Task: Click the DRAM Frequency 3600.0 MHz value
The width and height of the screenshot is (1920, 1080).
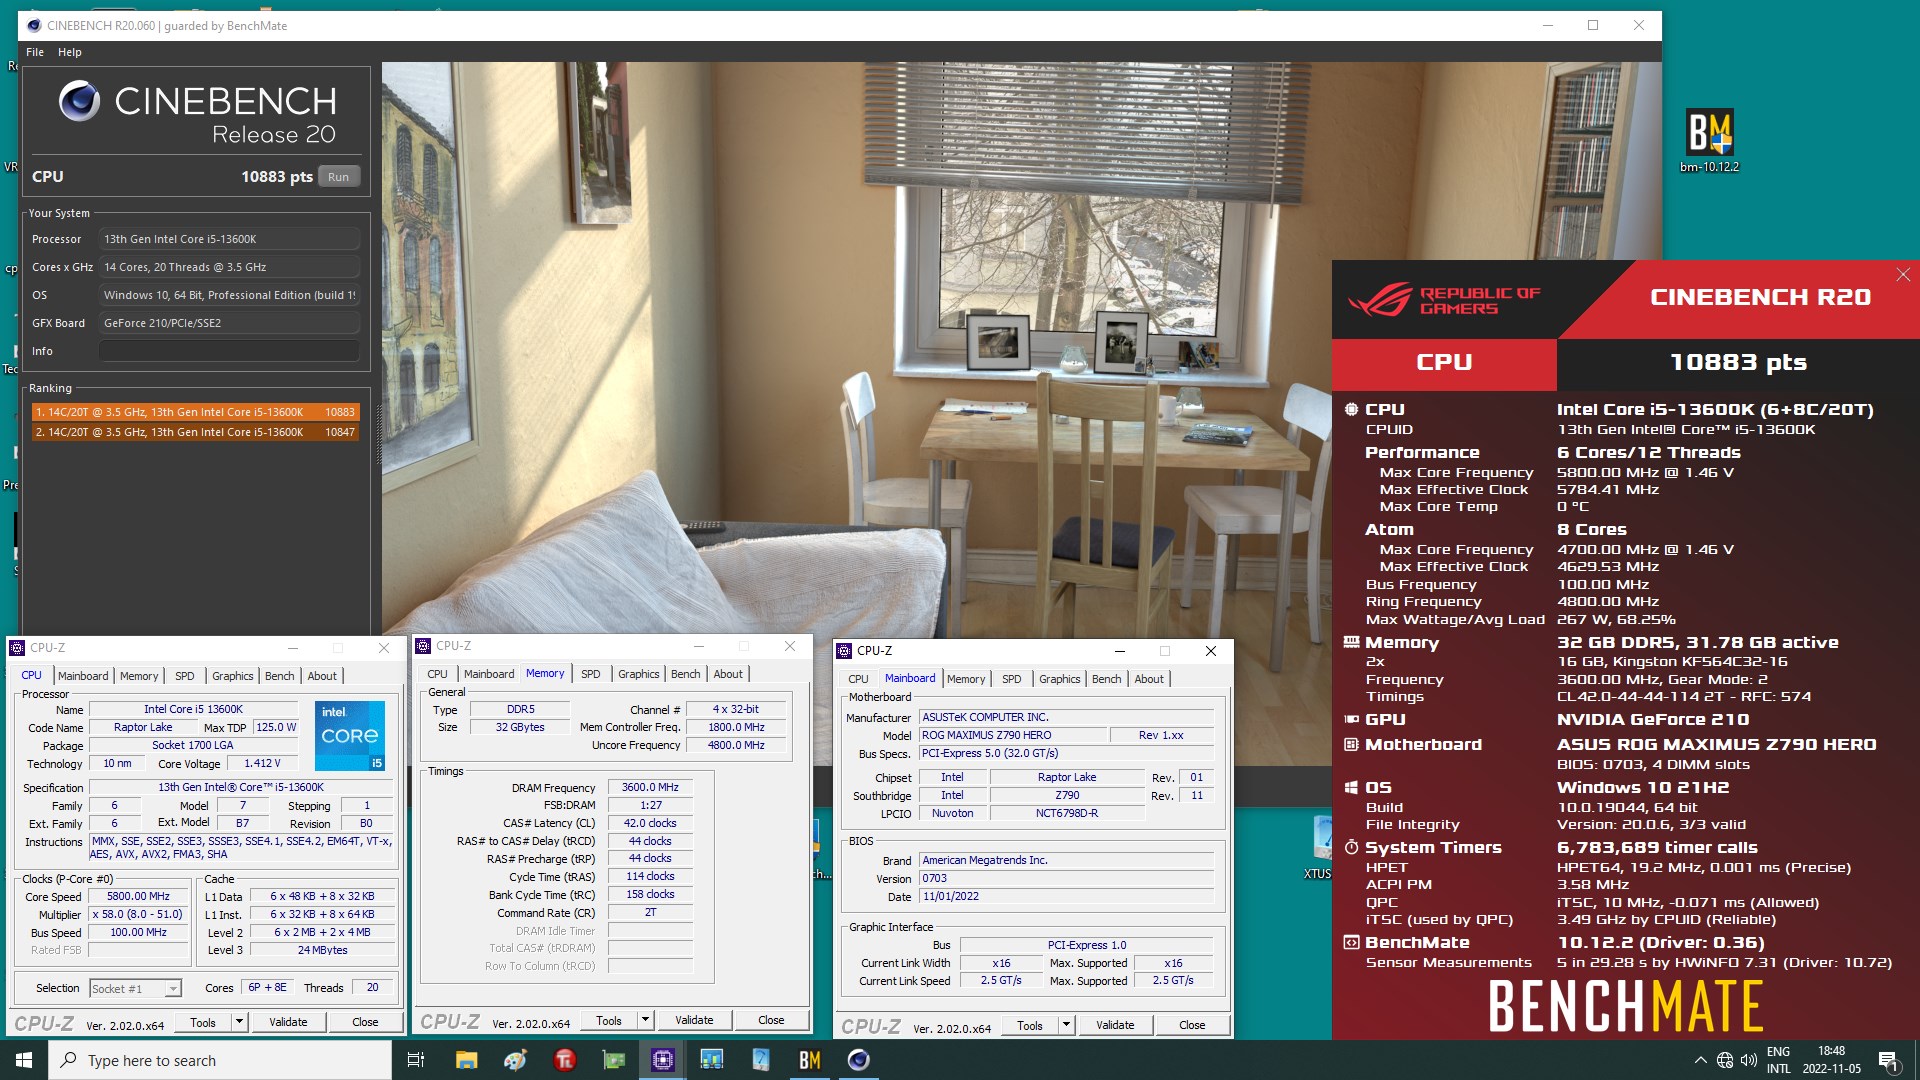Action: point(650,787)
